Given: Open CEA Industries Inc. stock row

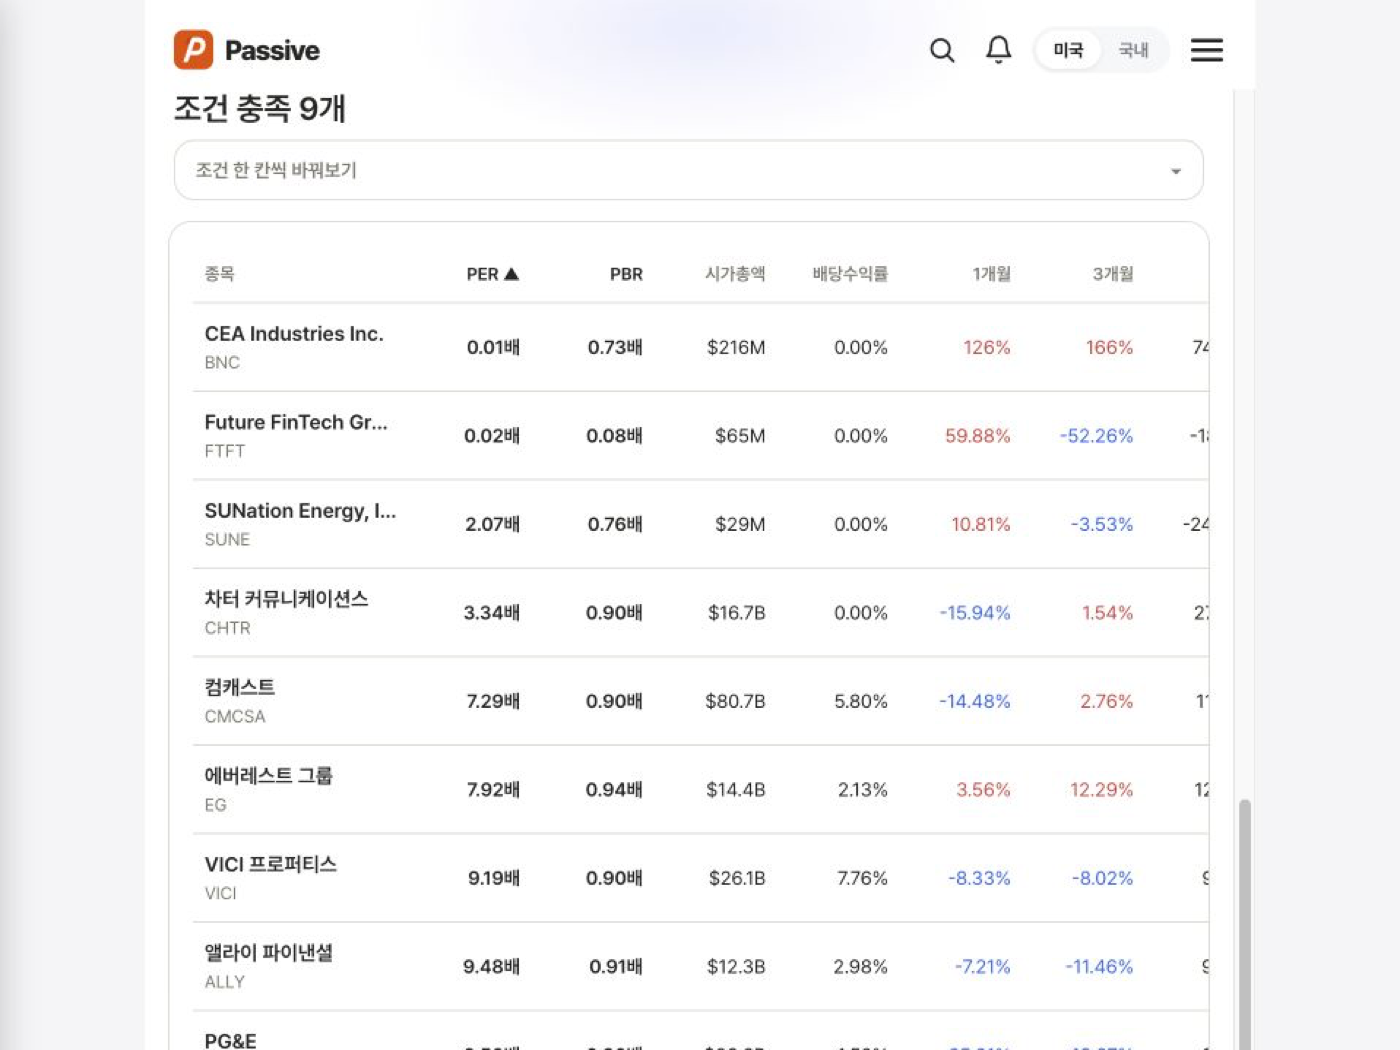Looking at the screenshot, I should 700,347.
